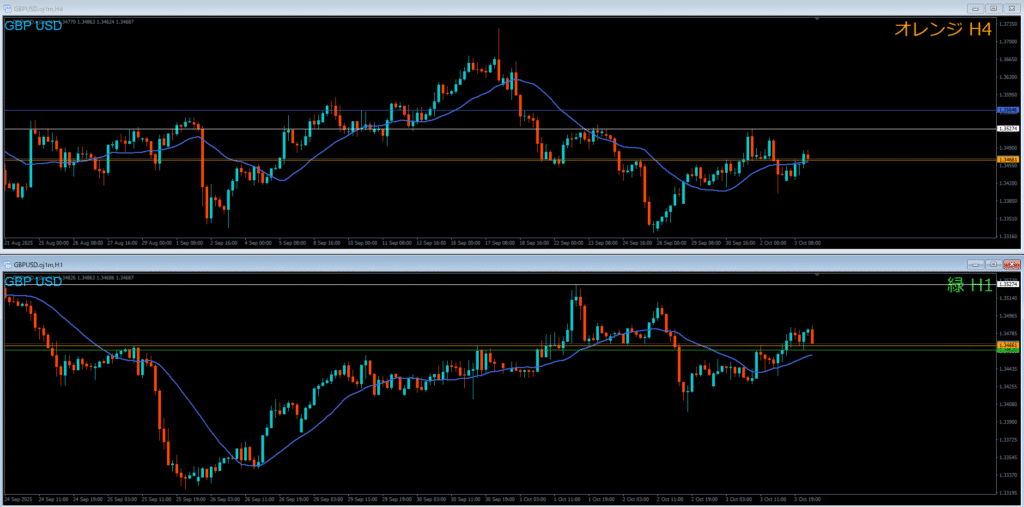This screenshot has height=507, width=1024.
Task: Click the H4 chart window title icon
Action: point(6,8)
